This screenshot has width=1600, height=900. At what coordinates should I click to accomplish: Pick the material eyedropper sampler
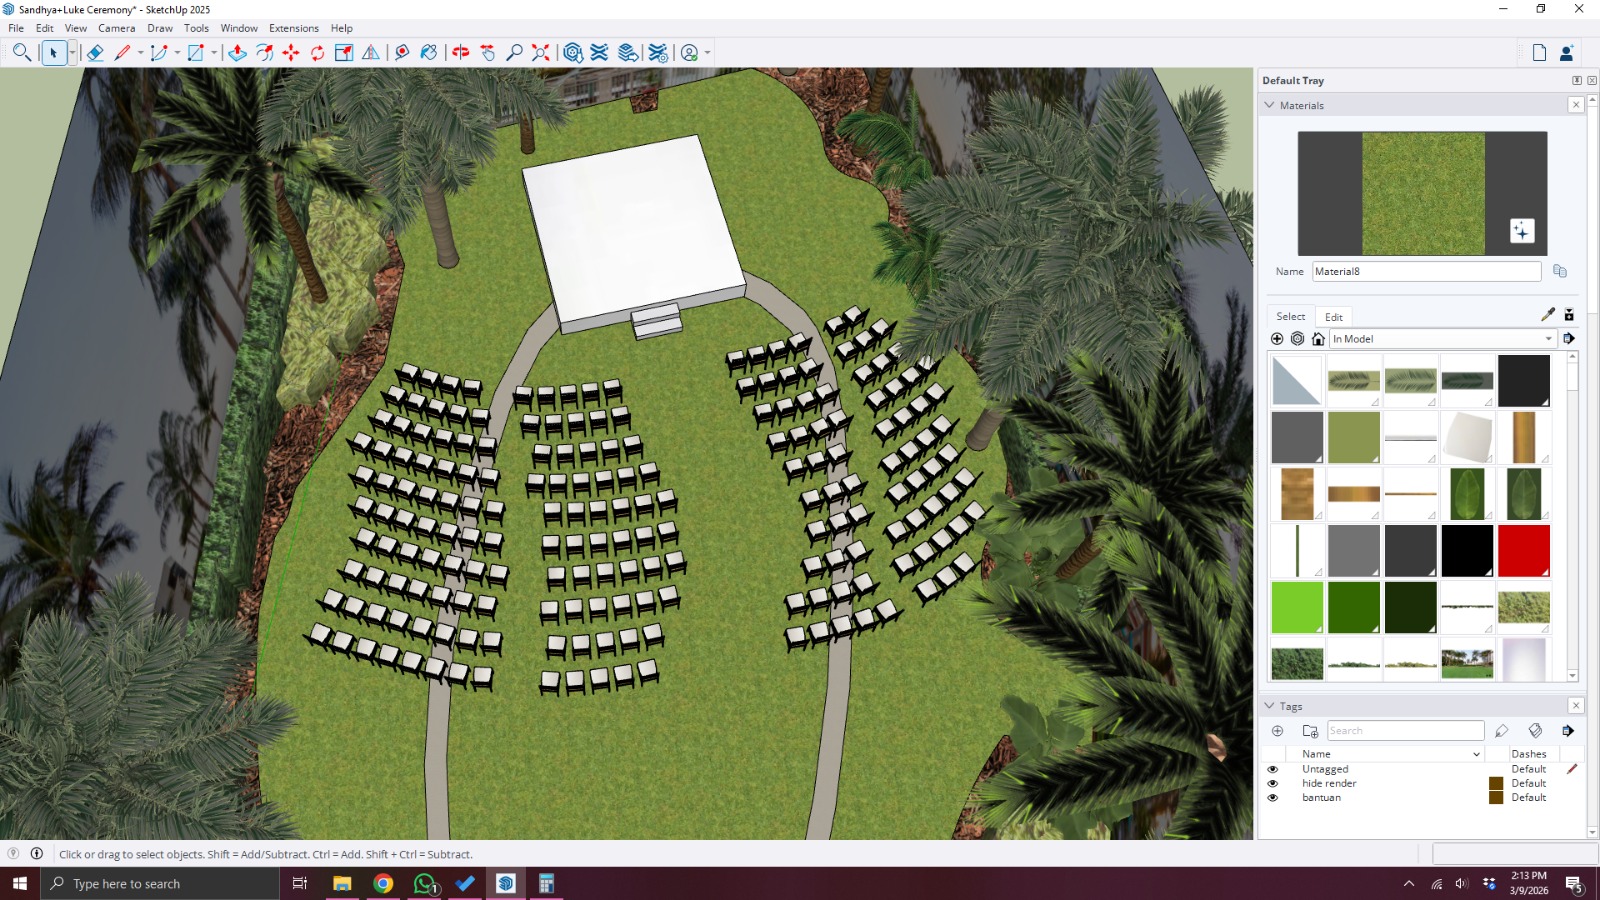pyautogui.click(x=1548, y=315)
